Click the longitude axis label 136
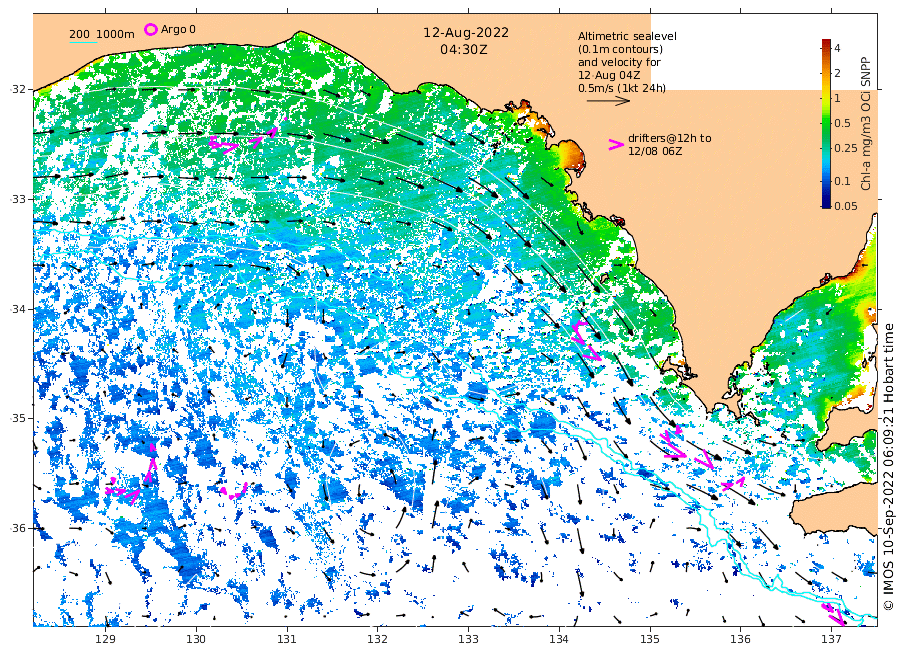Viewport: 900px width, 660px height. (740, 639)
